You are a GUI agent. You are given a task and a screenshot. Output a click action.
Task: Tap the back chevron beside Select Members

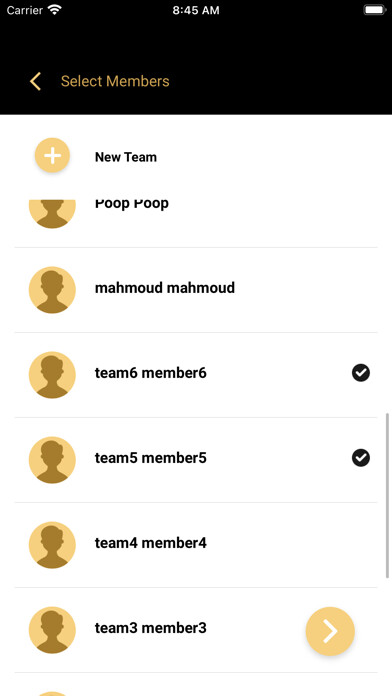tap(36, 81)
